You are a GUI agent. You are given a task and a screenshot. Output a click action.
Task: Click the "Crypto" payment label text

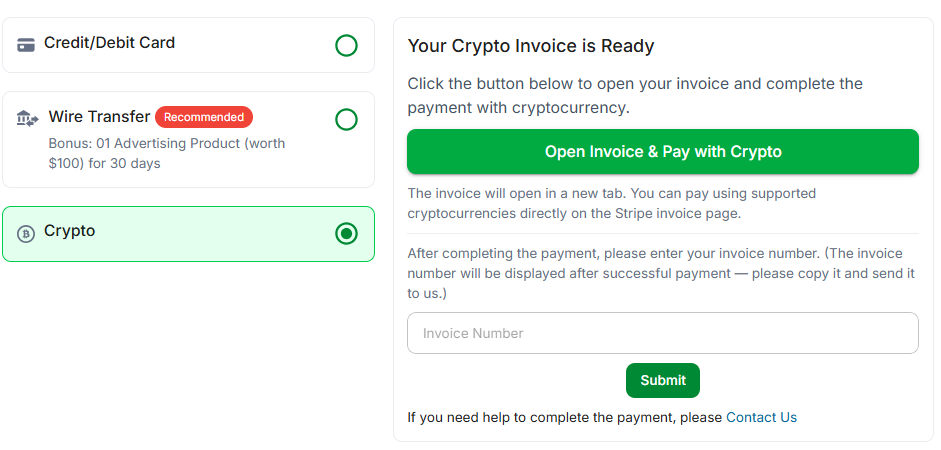point(70,231)
